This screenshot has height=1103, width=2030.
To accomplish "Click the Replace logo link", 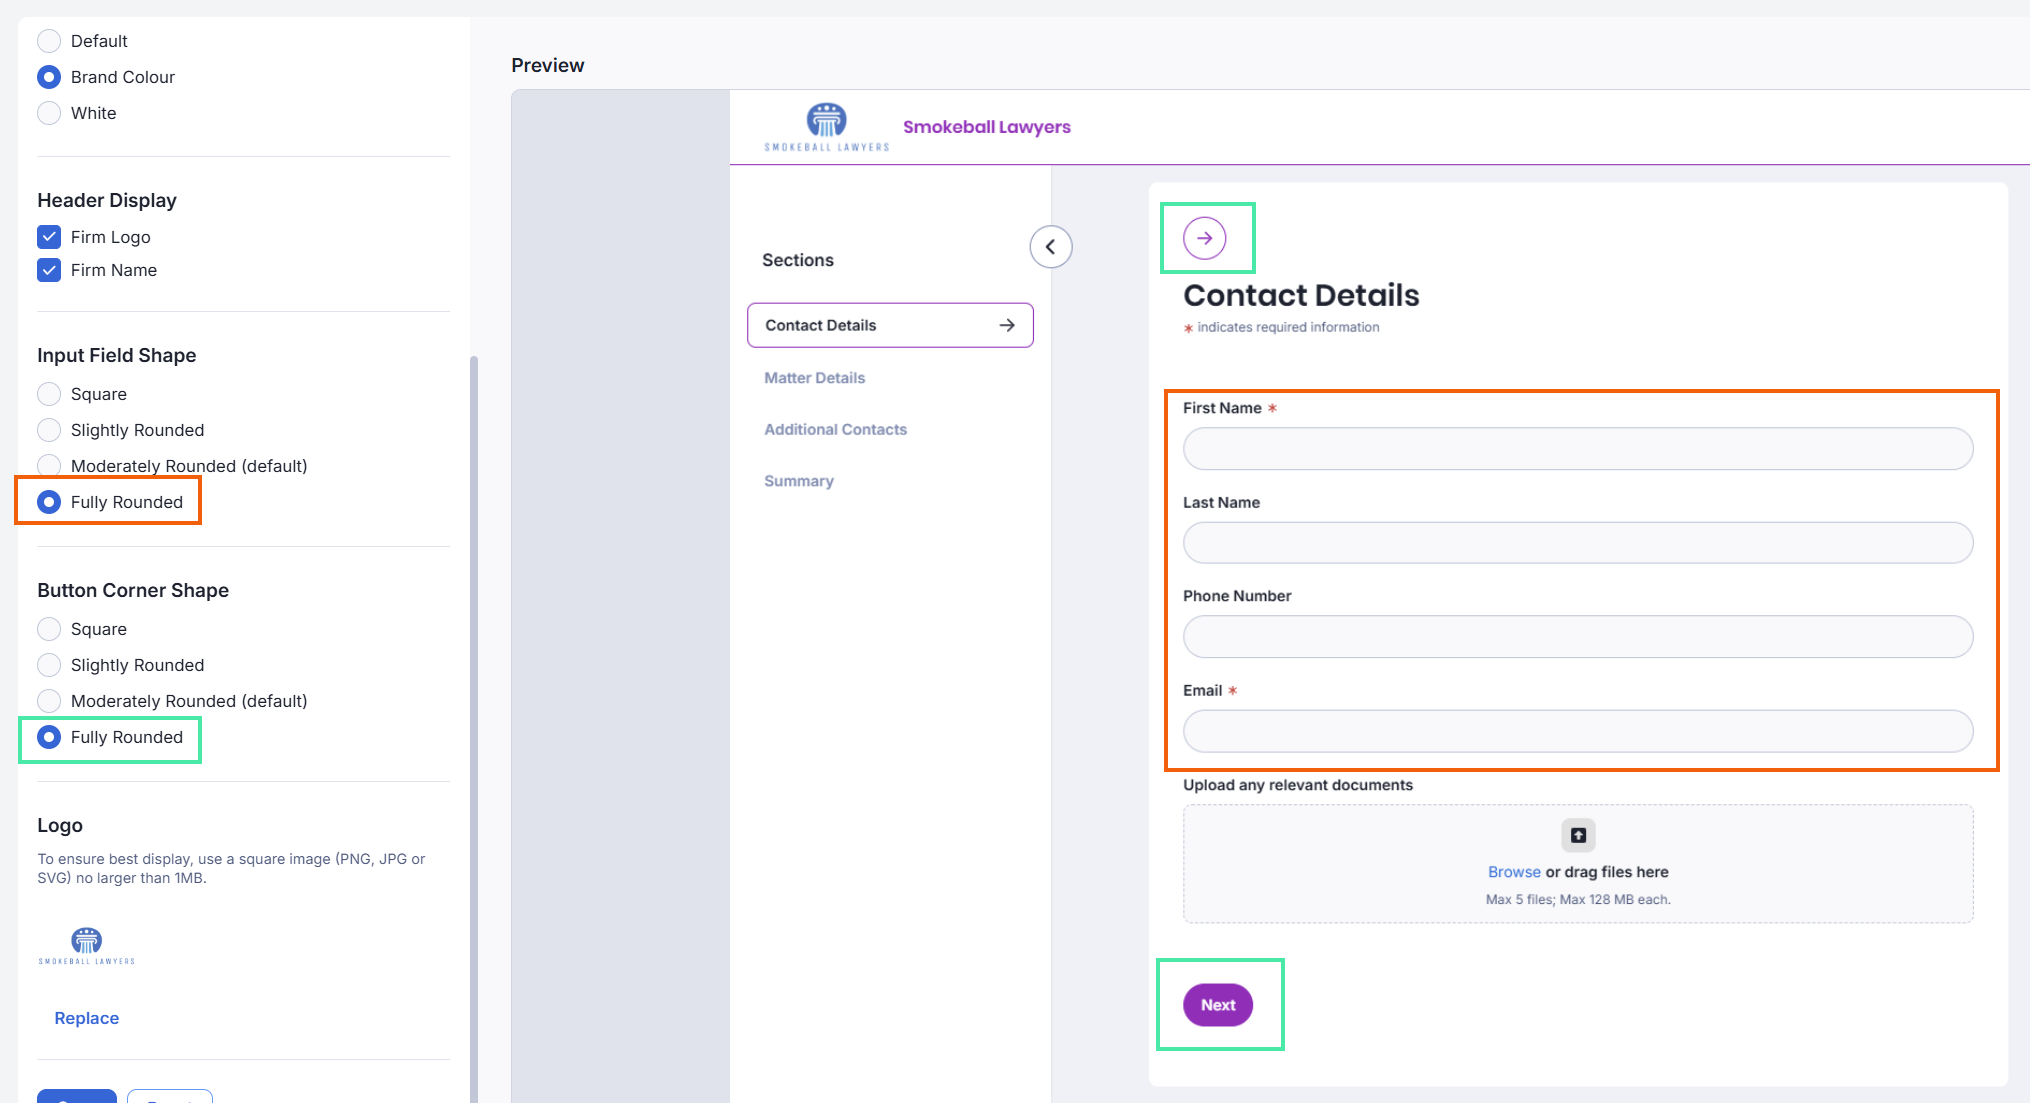I will pyautogui.click(x=87, y=1018).
